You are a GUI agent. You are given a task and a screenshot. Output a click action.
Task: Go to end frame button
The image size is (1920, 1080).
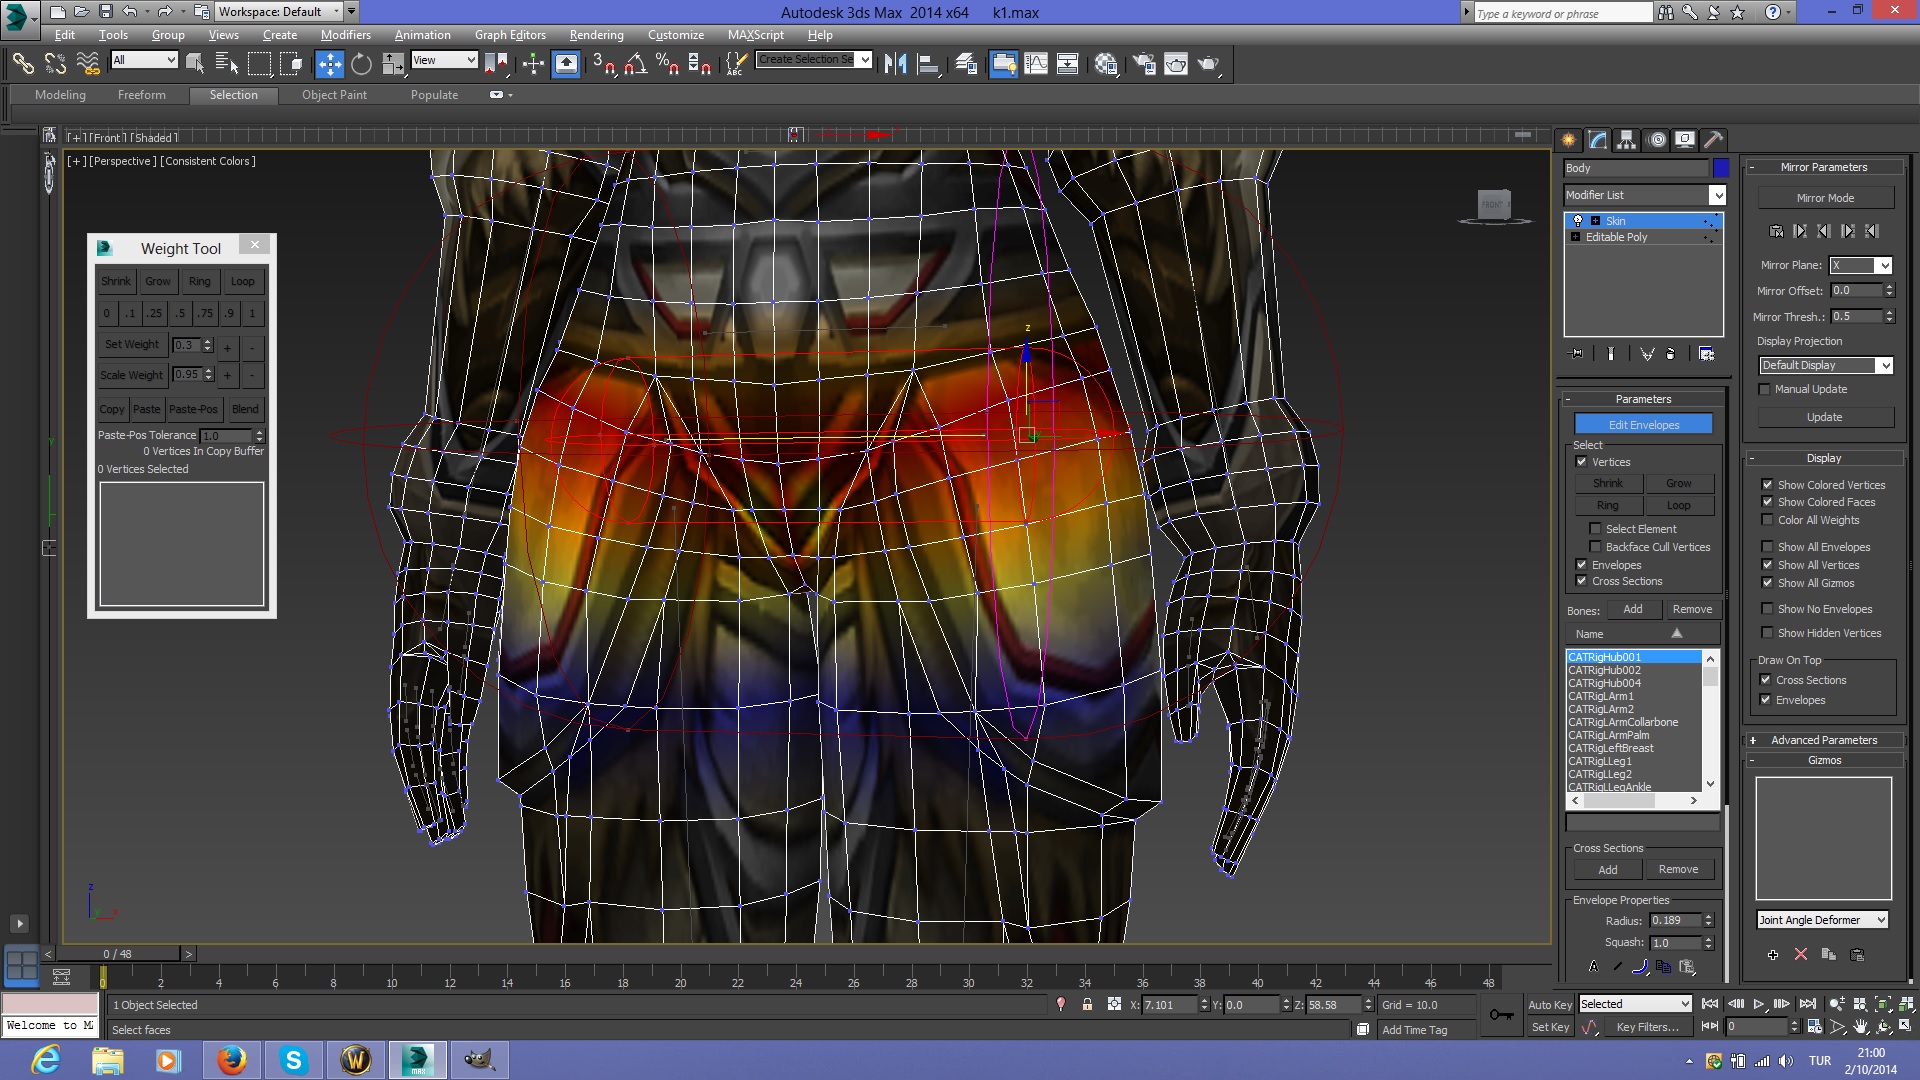1807,1004
